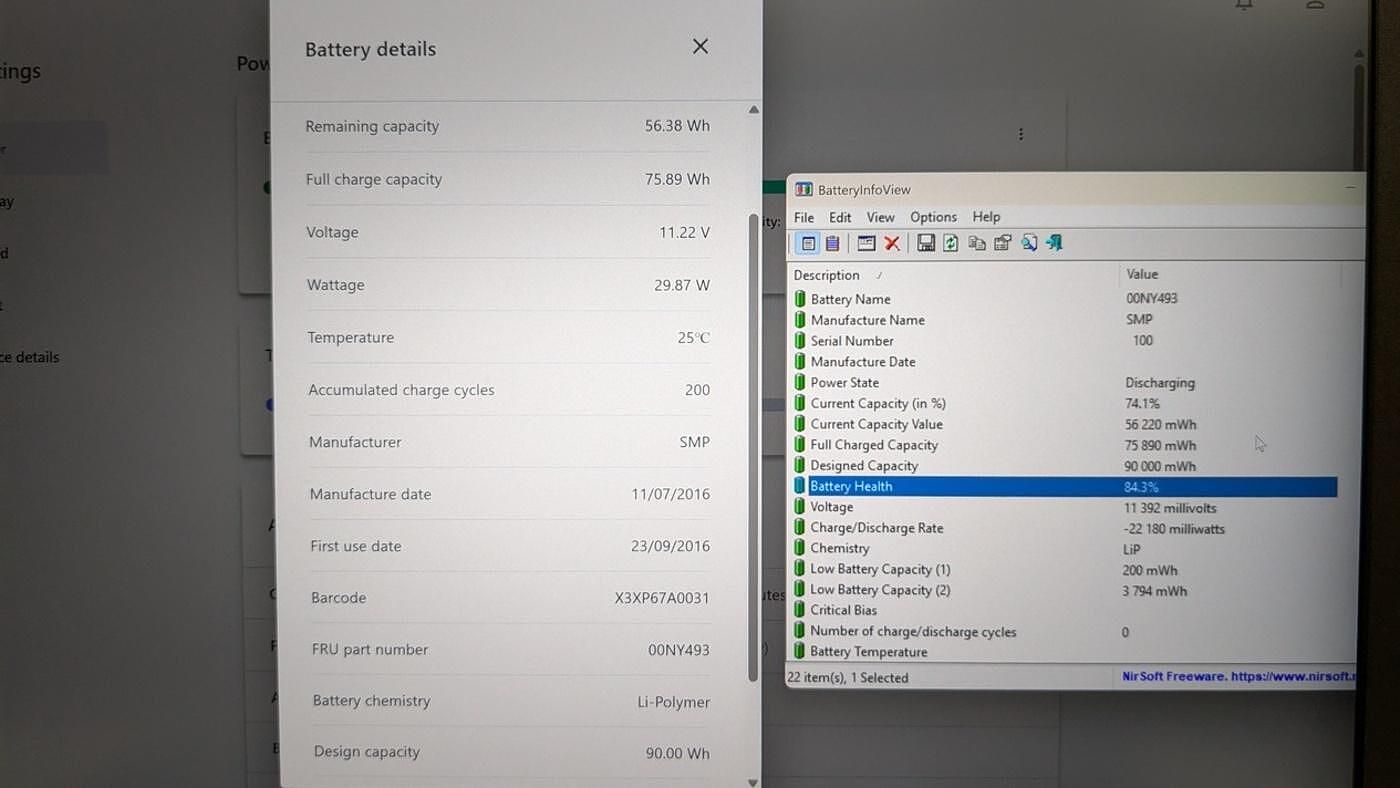Select the Manufacture Name row in BatteryInfoView

(x=1064, y=320)
